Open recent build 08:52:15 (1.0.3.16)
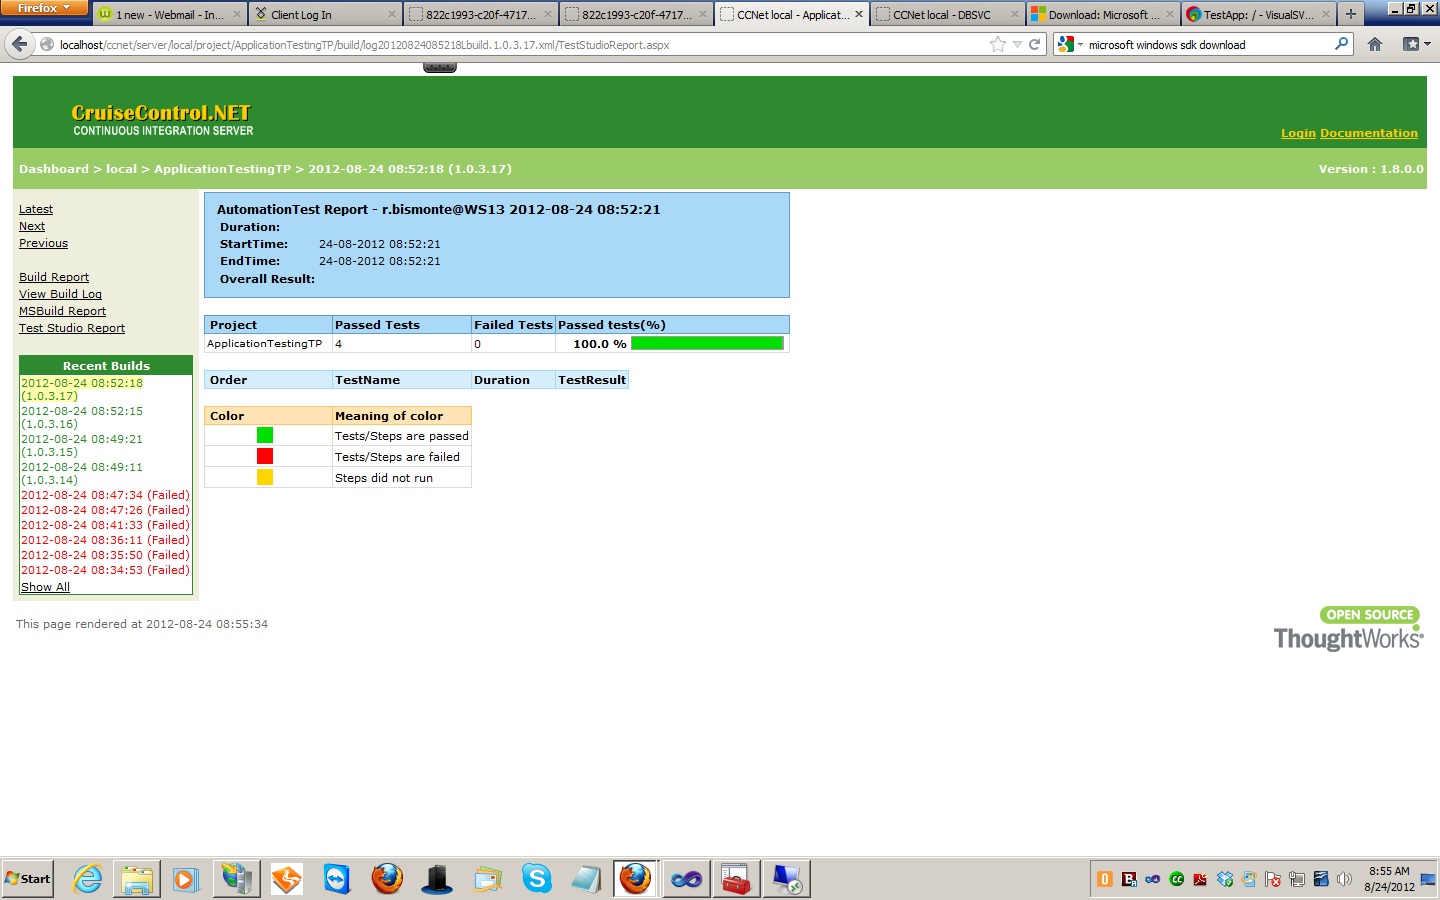Viewport: 1440px width, 900px height. tap(82, 417)
